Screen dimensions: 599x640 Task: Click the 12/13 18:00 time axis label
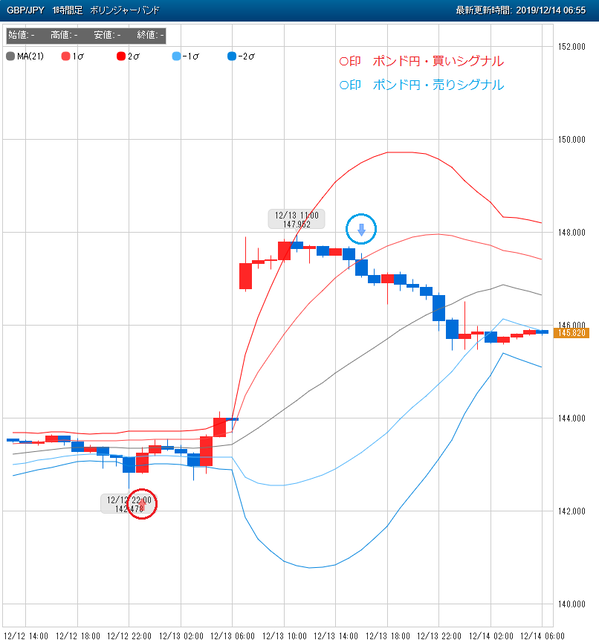(387, 636)
